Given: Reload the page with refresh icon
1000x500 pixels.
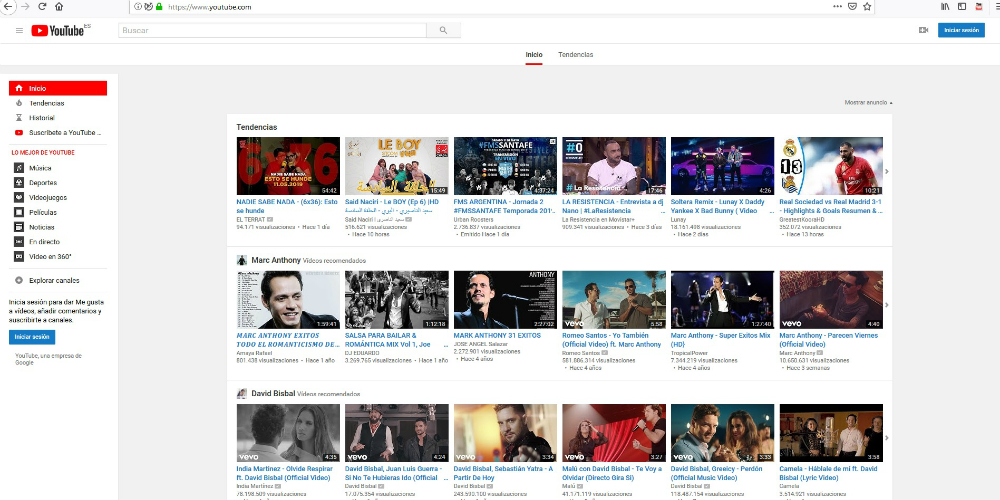Looking at the screenshot, I should (x=42, y=6).
